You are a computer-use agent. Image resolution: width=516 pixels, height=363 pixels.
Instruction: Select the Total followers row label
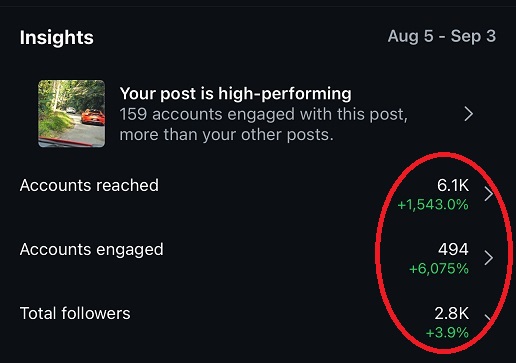click(x=75, y=313)
